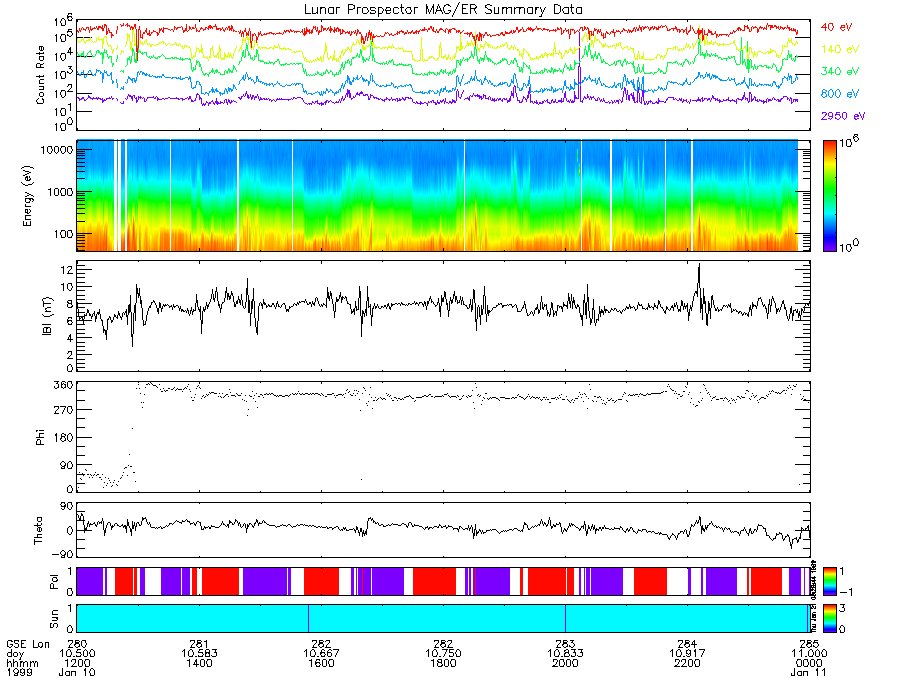The image size is (900, 700).
Task: Click the '360' tick on the Phi axis
Action: (63, 385)
